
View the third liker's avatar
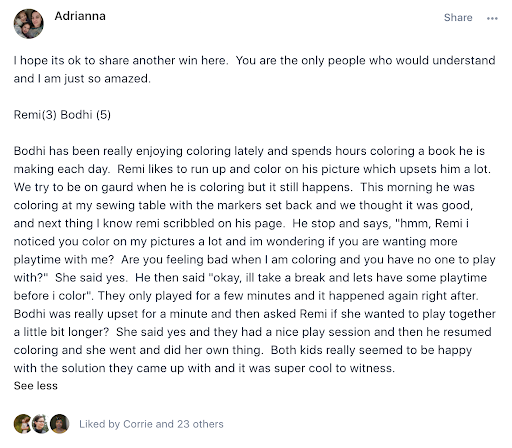[59, 424]
